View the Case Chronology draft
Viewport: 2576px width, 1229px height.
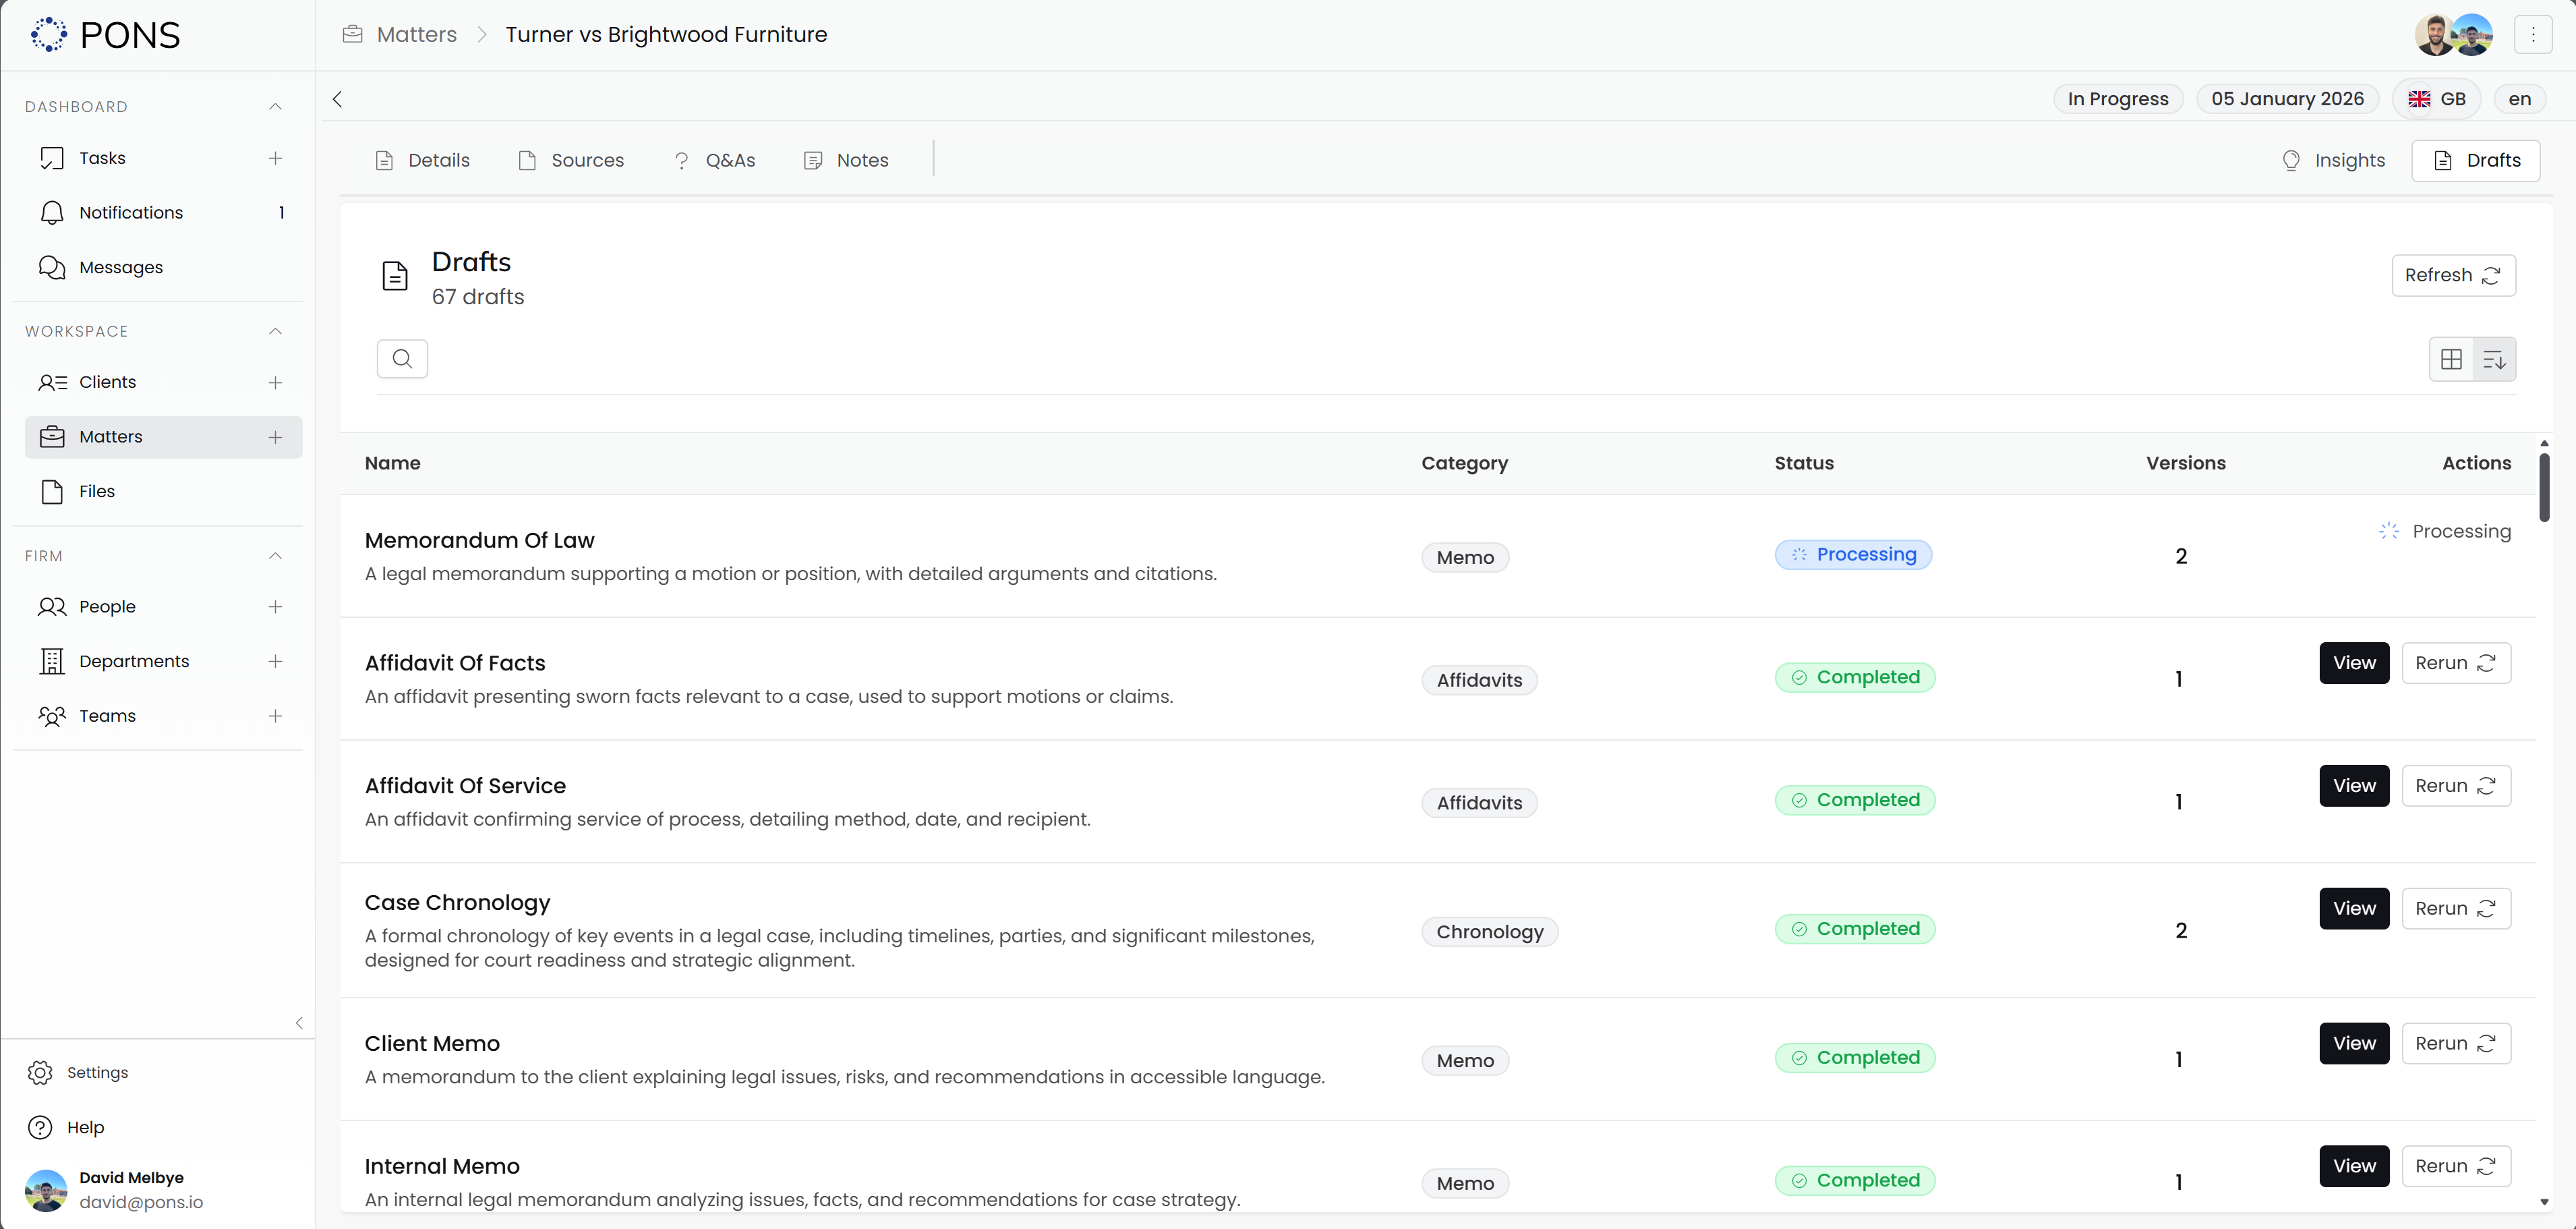coord(2354,907)
